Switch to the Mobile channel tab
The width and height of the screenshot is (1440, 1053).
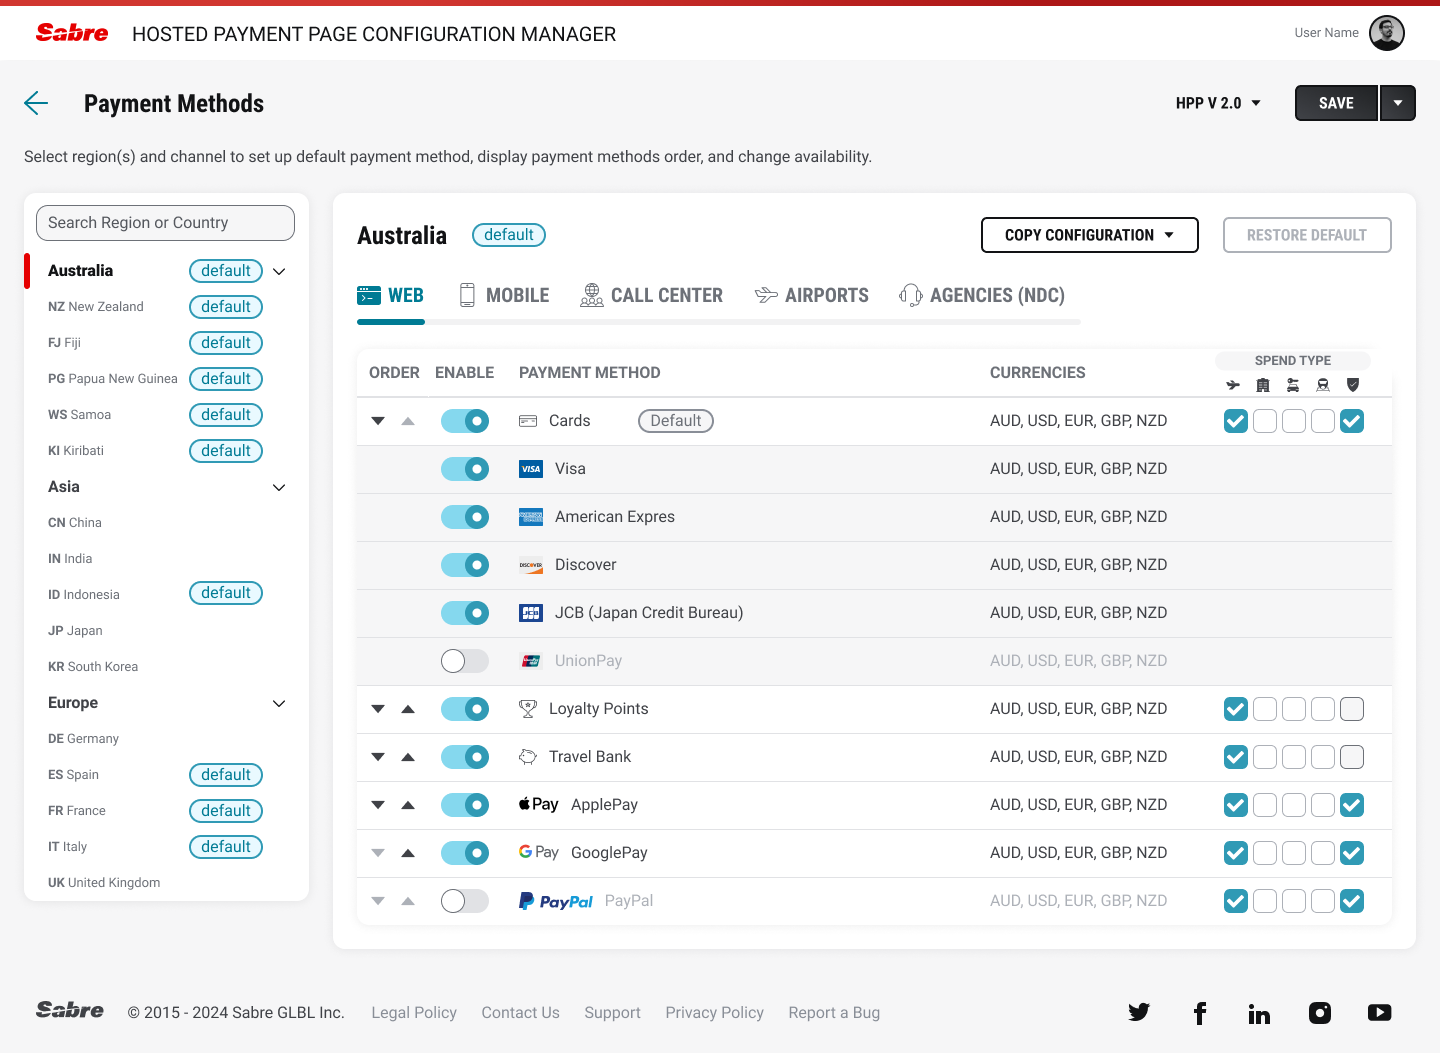(504, 295)
